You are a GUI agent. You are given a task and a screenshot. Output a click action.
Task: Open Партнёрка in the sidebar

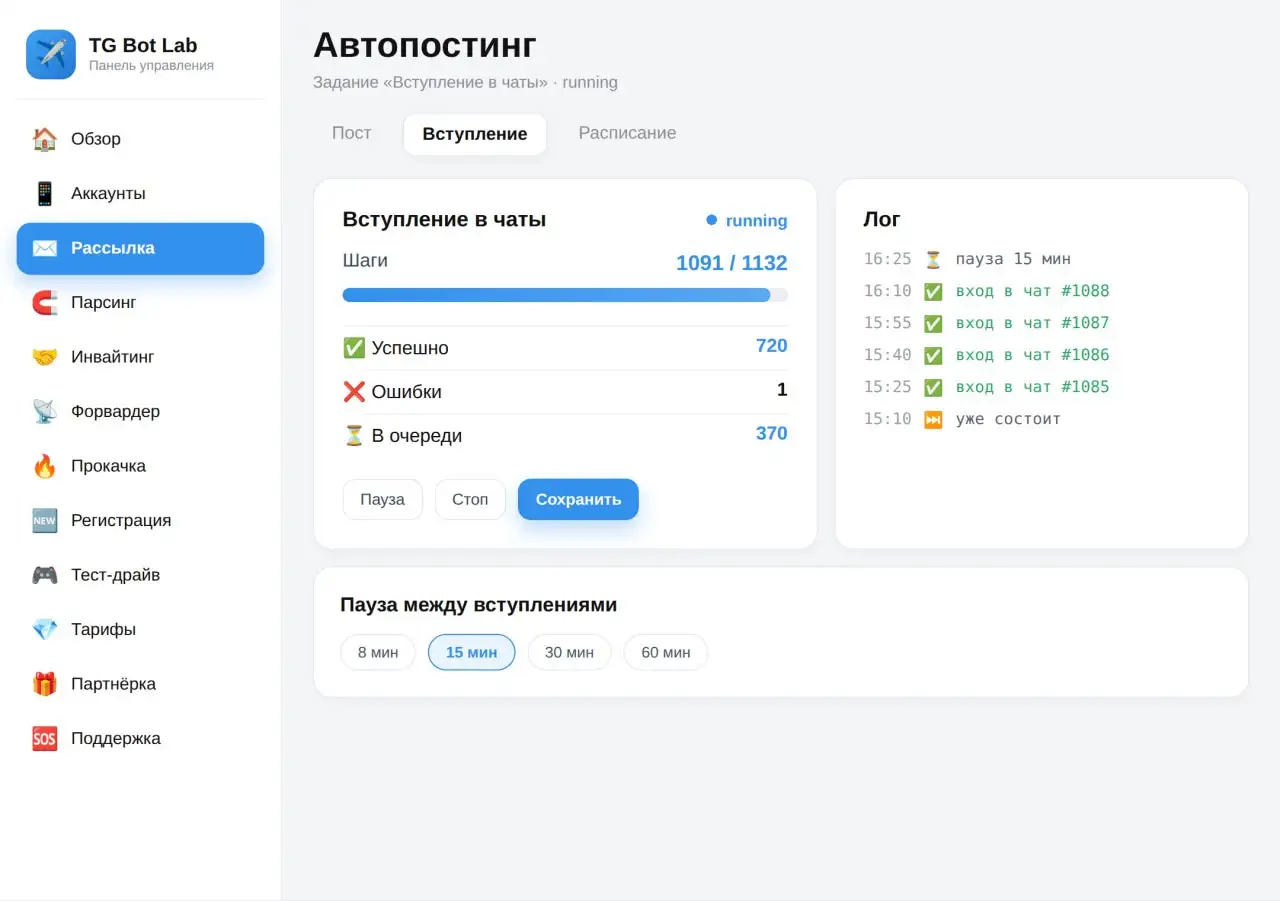point(140,684)
